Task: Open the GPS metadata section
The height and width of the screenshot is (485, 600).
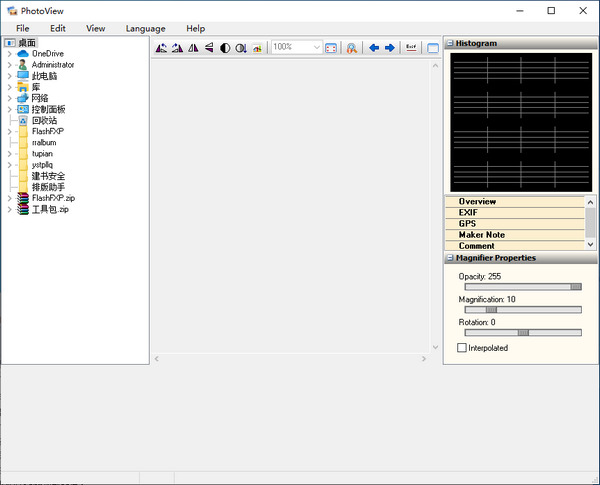Action: click(467, 224)
